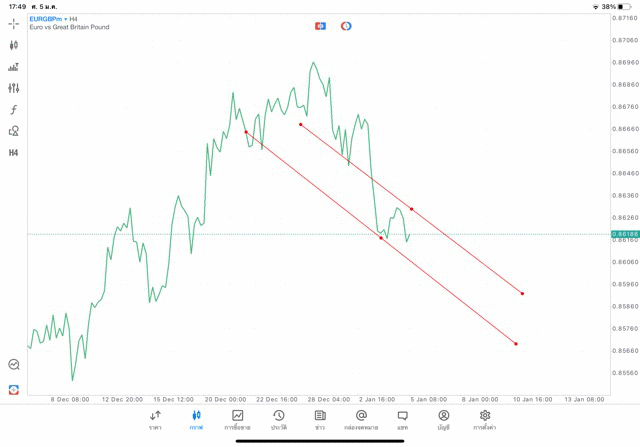Open the chart type candlestick icon
This screenshot has width=640, height=447.
click(14, 45)
